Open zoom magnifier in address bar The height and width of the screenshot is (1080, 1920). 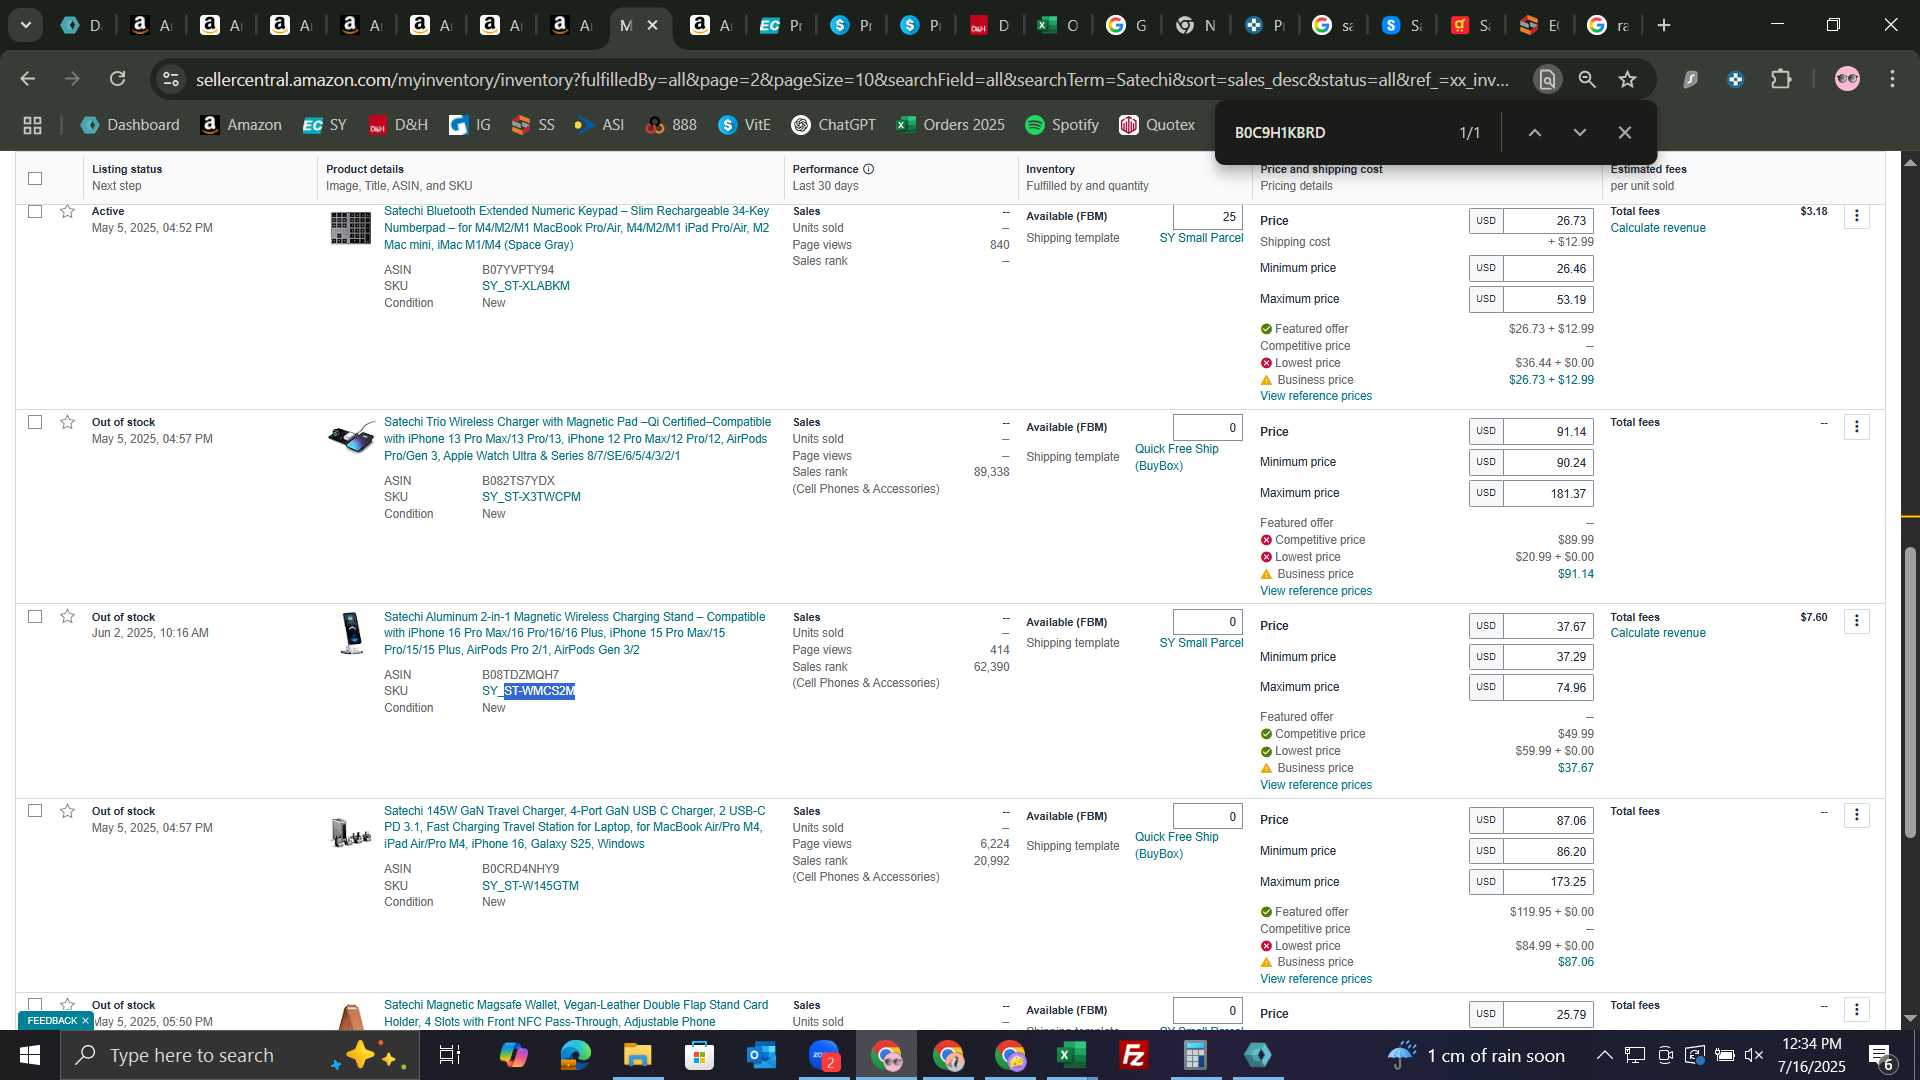tap(1587, 79)
